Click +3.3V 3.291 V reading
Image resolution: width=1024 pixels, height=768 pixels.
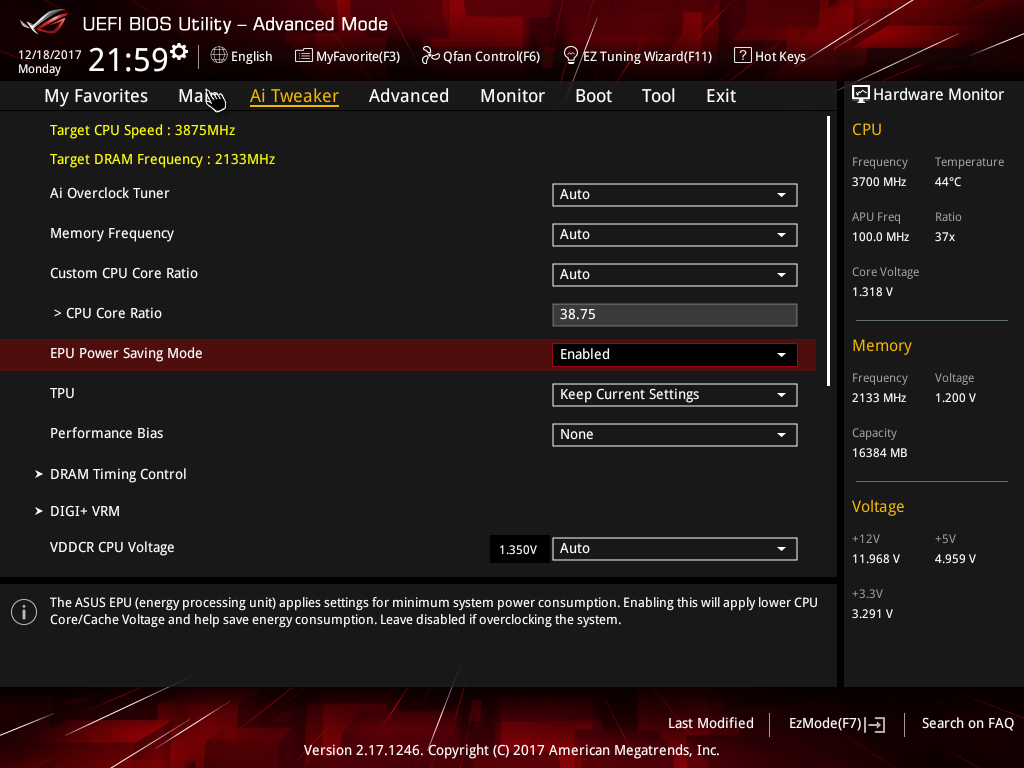872,614
